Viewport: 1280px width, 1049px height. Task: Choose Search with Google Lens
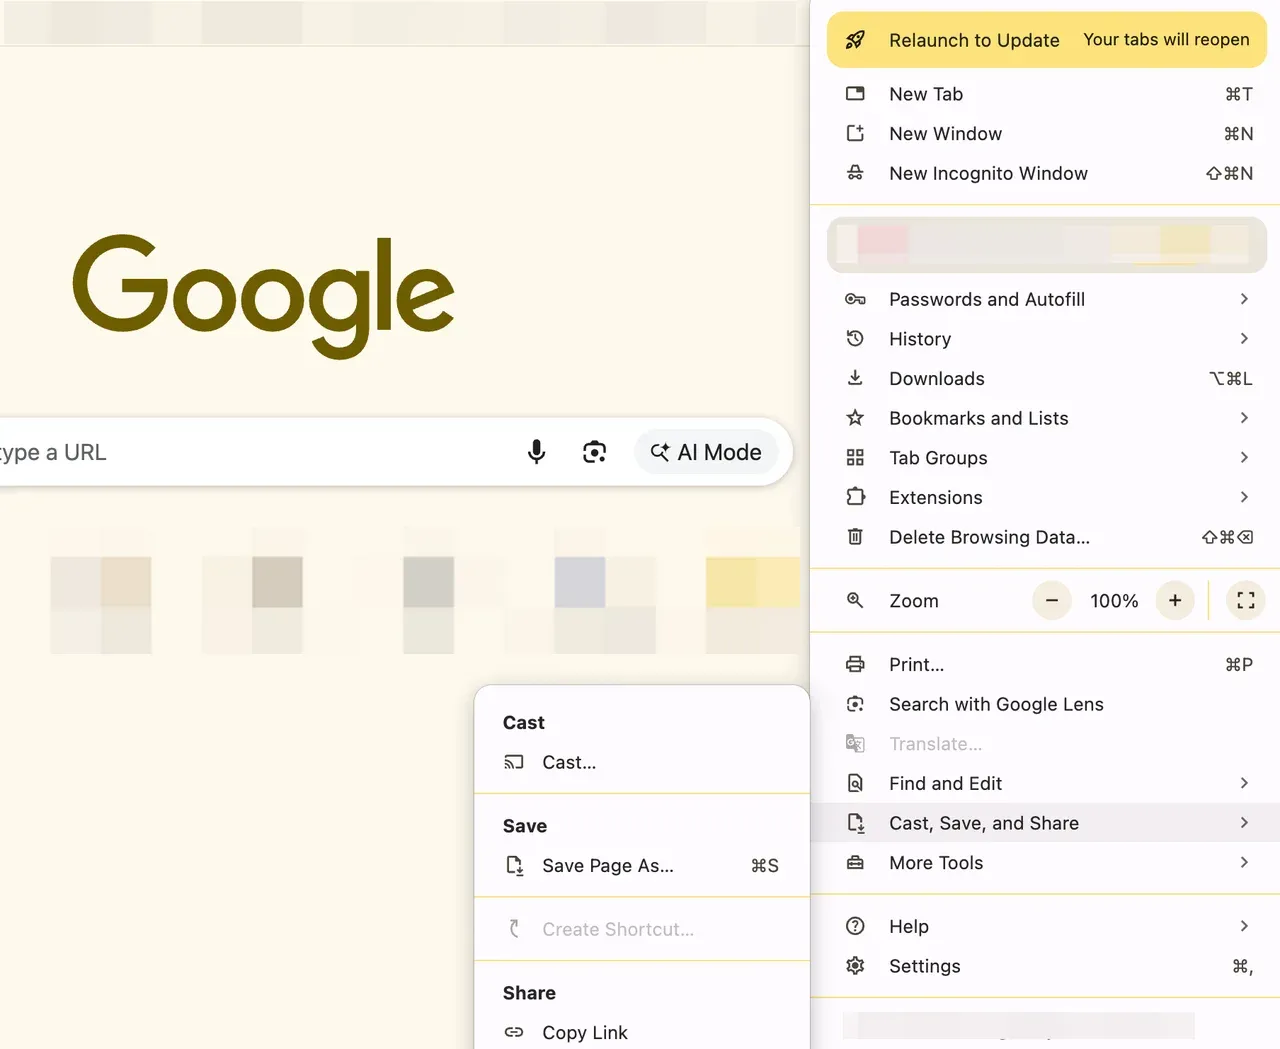tap(1046, 704)
